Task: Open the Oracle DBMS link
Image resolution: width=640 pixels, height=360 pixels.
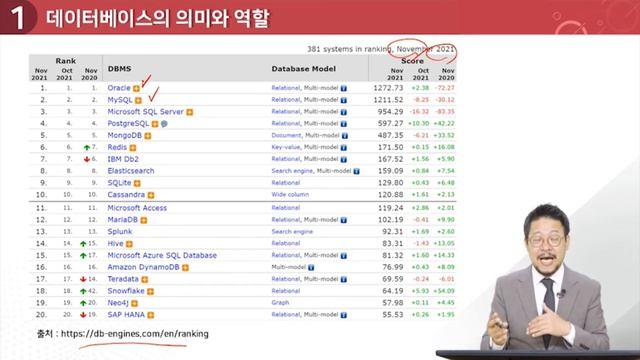Action: [119, 88]
